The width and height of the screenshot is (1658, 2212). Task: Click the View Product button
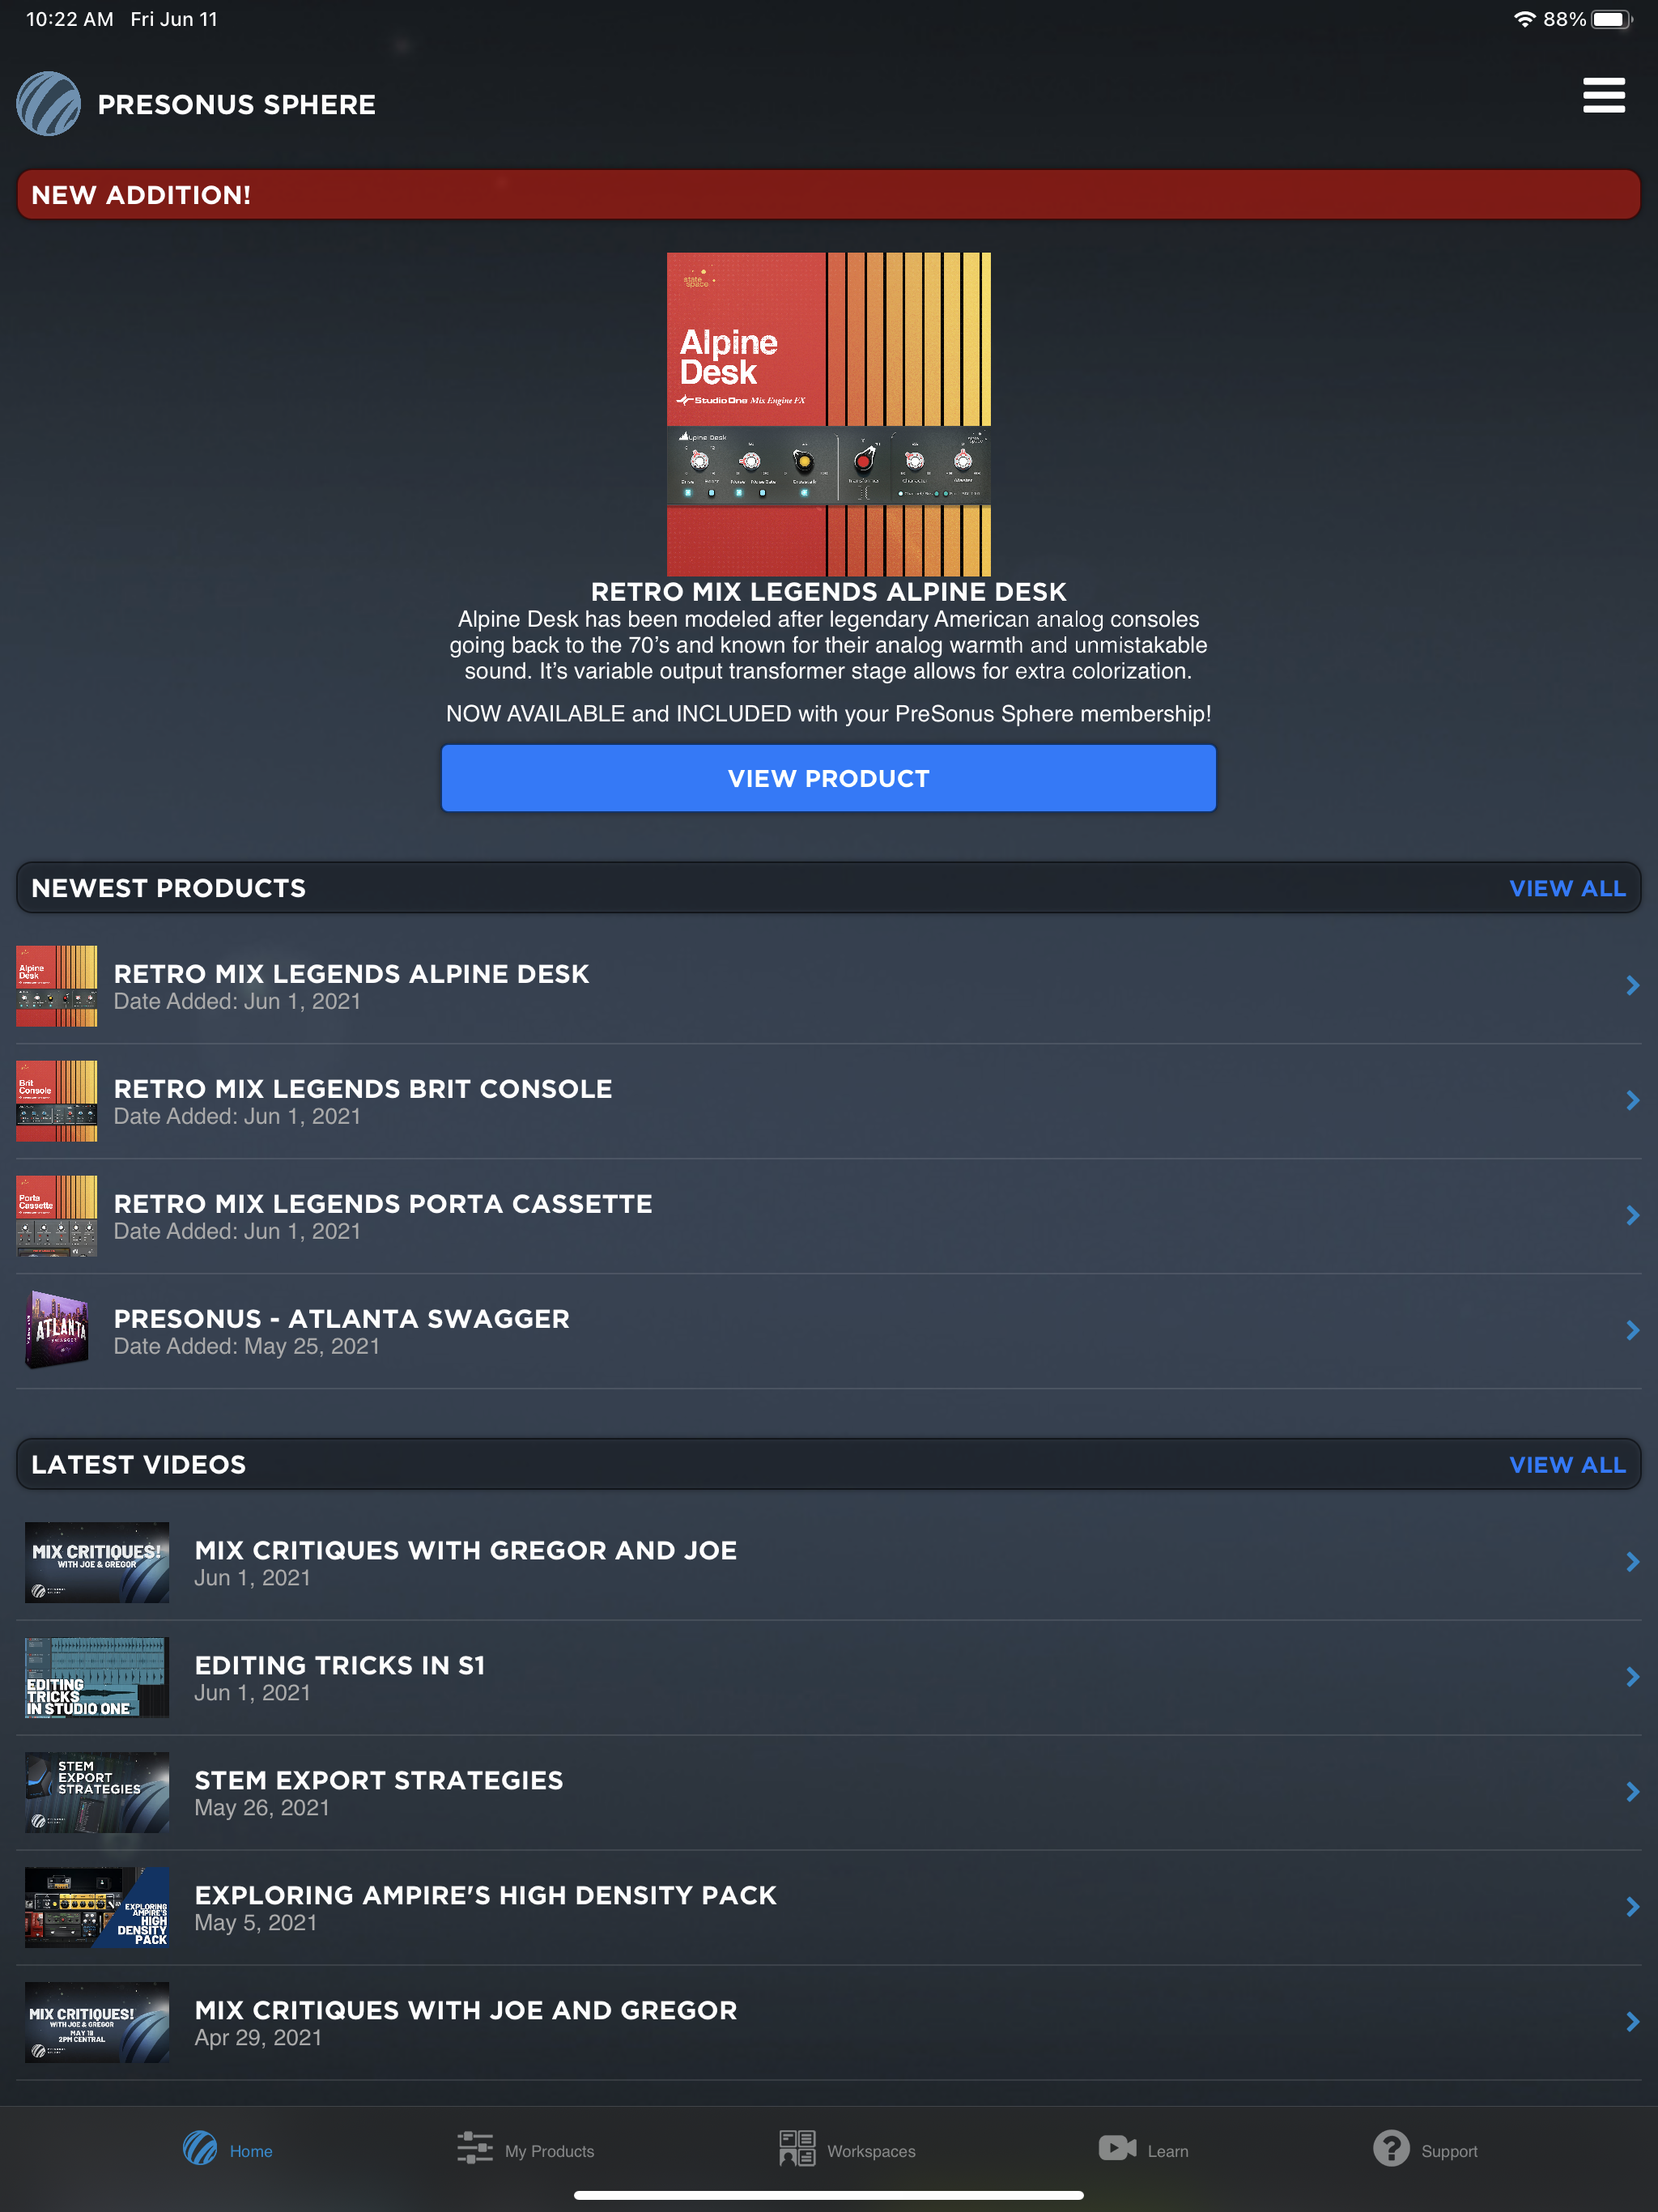coord(828,778)
